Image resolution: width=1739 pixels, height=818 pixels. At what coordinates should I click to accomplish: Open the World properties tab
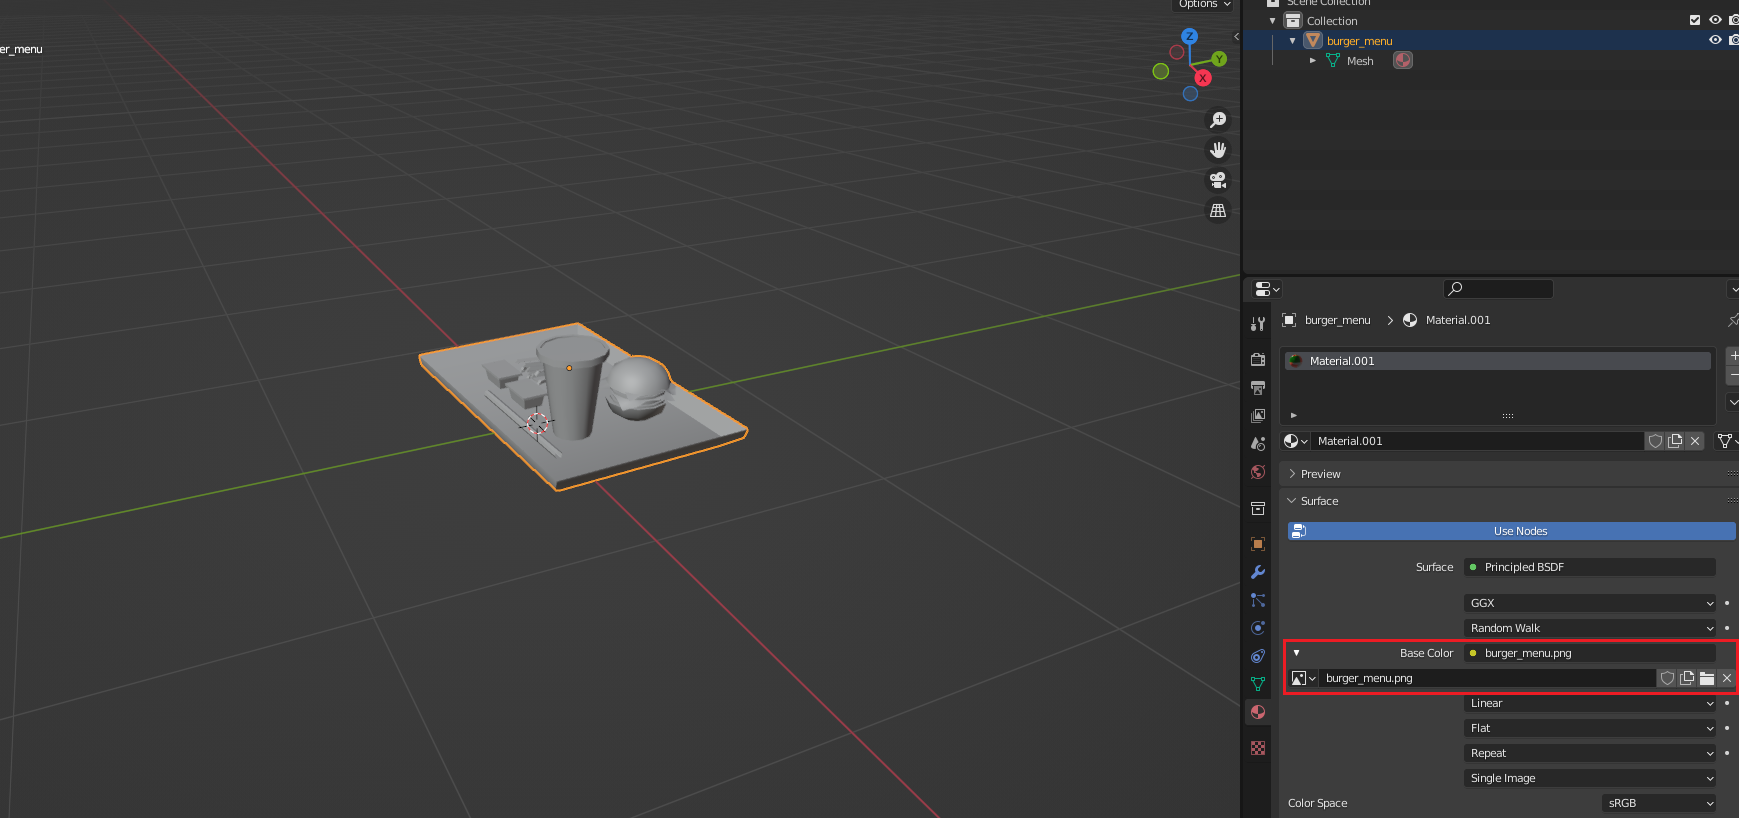[x=1258, y=472]
